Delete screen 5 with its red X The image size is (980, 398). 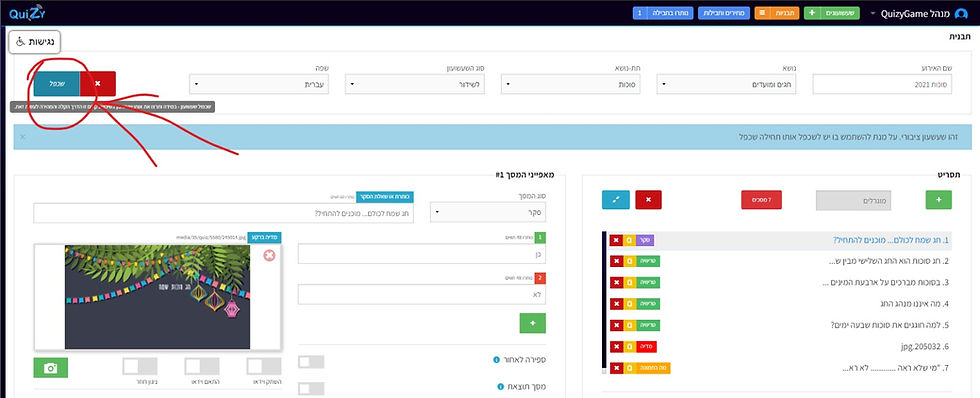[616, 325]
